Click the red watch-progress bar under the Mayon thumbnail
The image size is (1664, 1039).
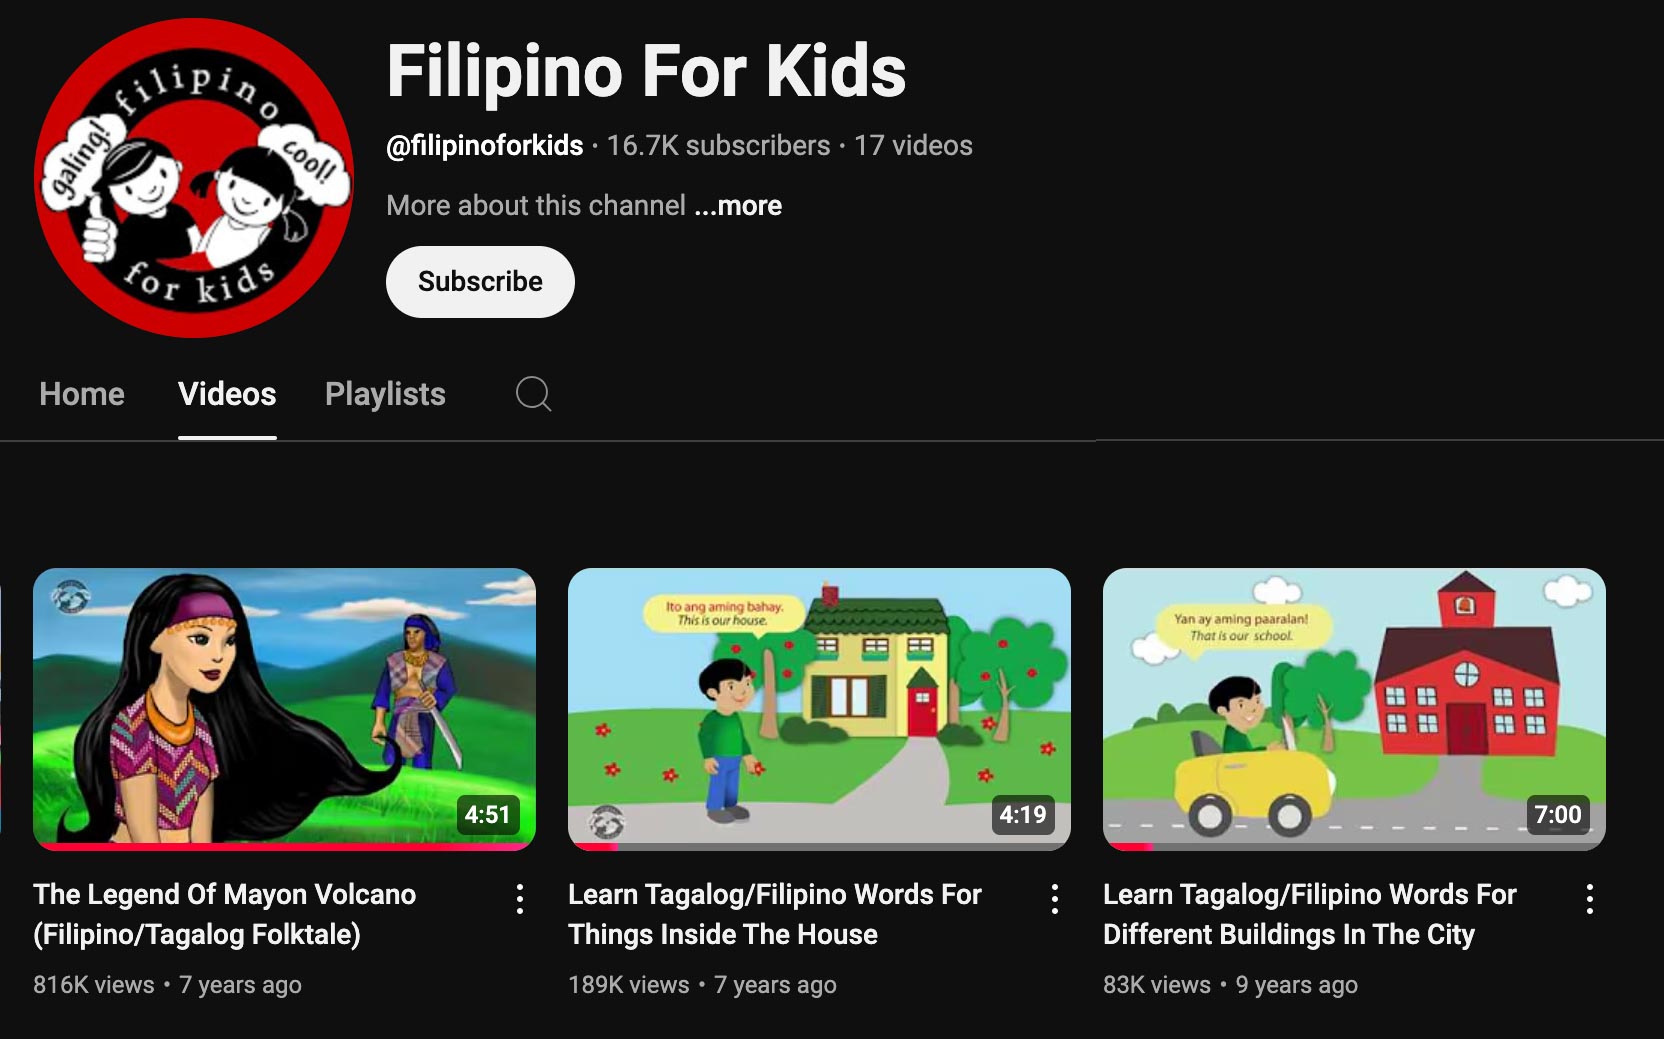click(x=284, y=846)
